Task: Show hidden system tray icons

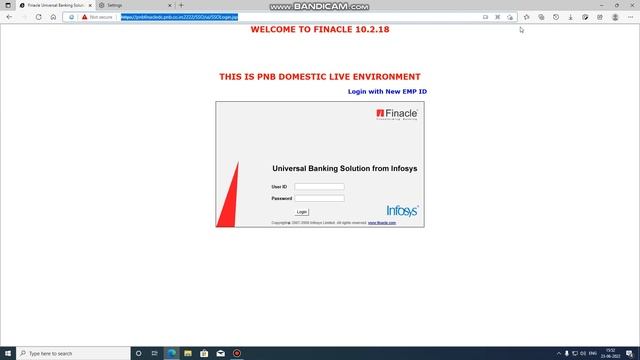Action: click(x=559, y=353)
